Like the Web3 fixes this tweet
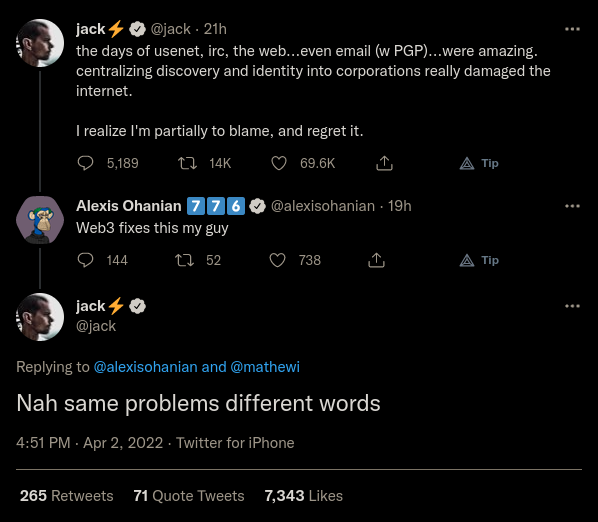Image resolution: width=598 pixels, height=522 pixels. (277, 260)
